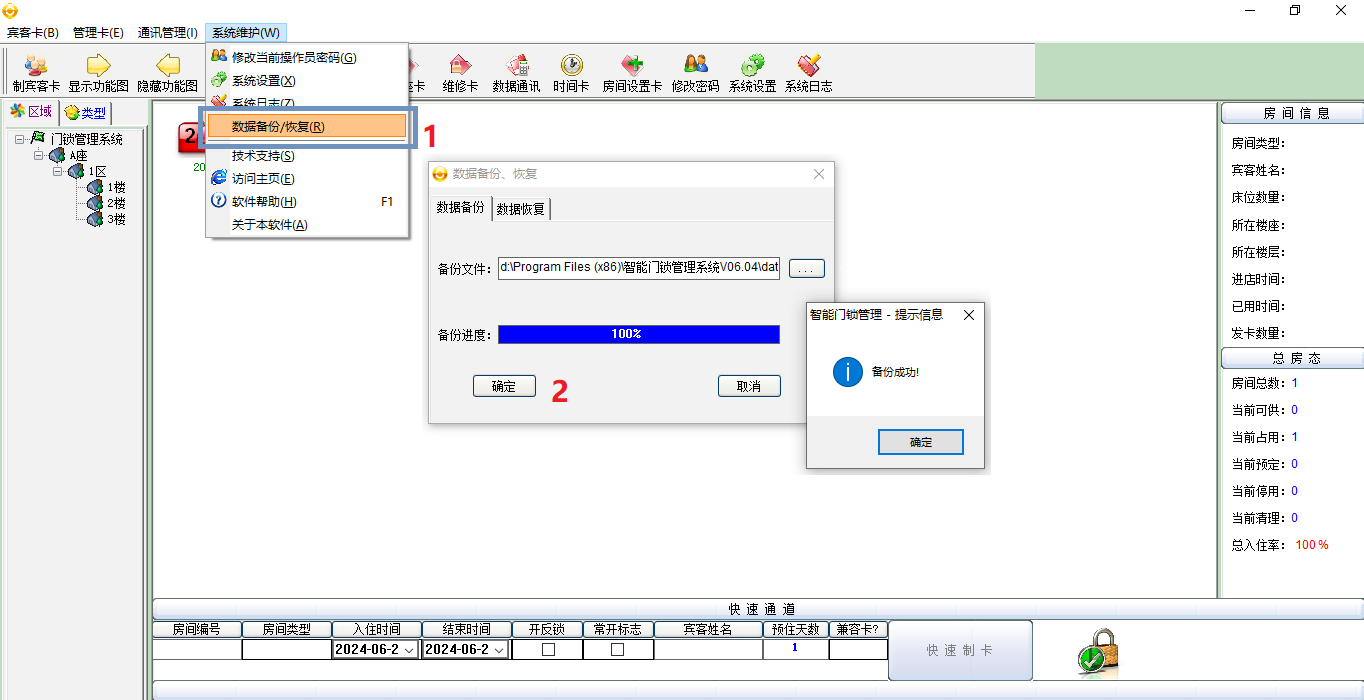This screenshot has width=1364, height=700.
Task: Click the 备份进度 progress bar
Action: coord(638,334)
